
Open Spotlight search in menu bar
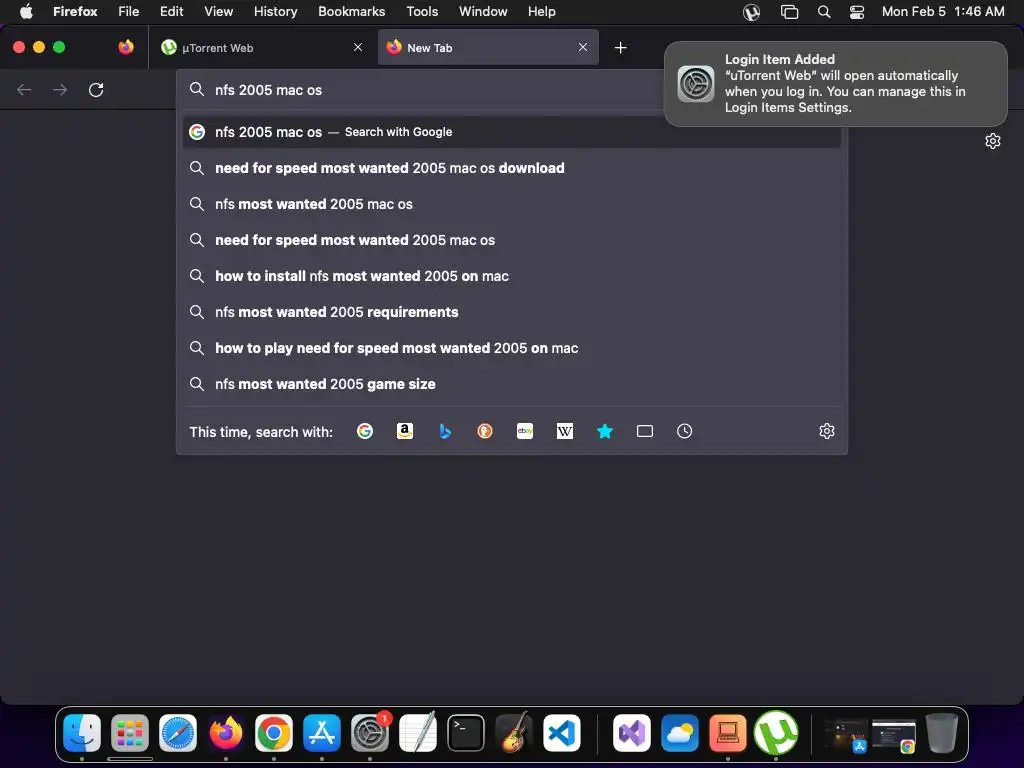[824, 12]
